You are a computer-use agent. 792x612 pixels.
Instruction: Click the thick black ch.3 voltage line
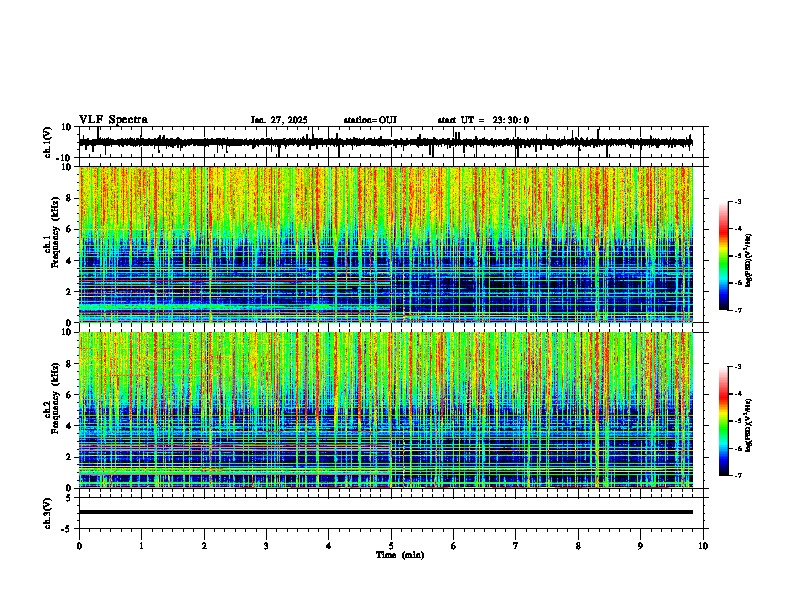[x=385, y=512]
